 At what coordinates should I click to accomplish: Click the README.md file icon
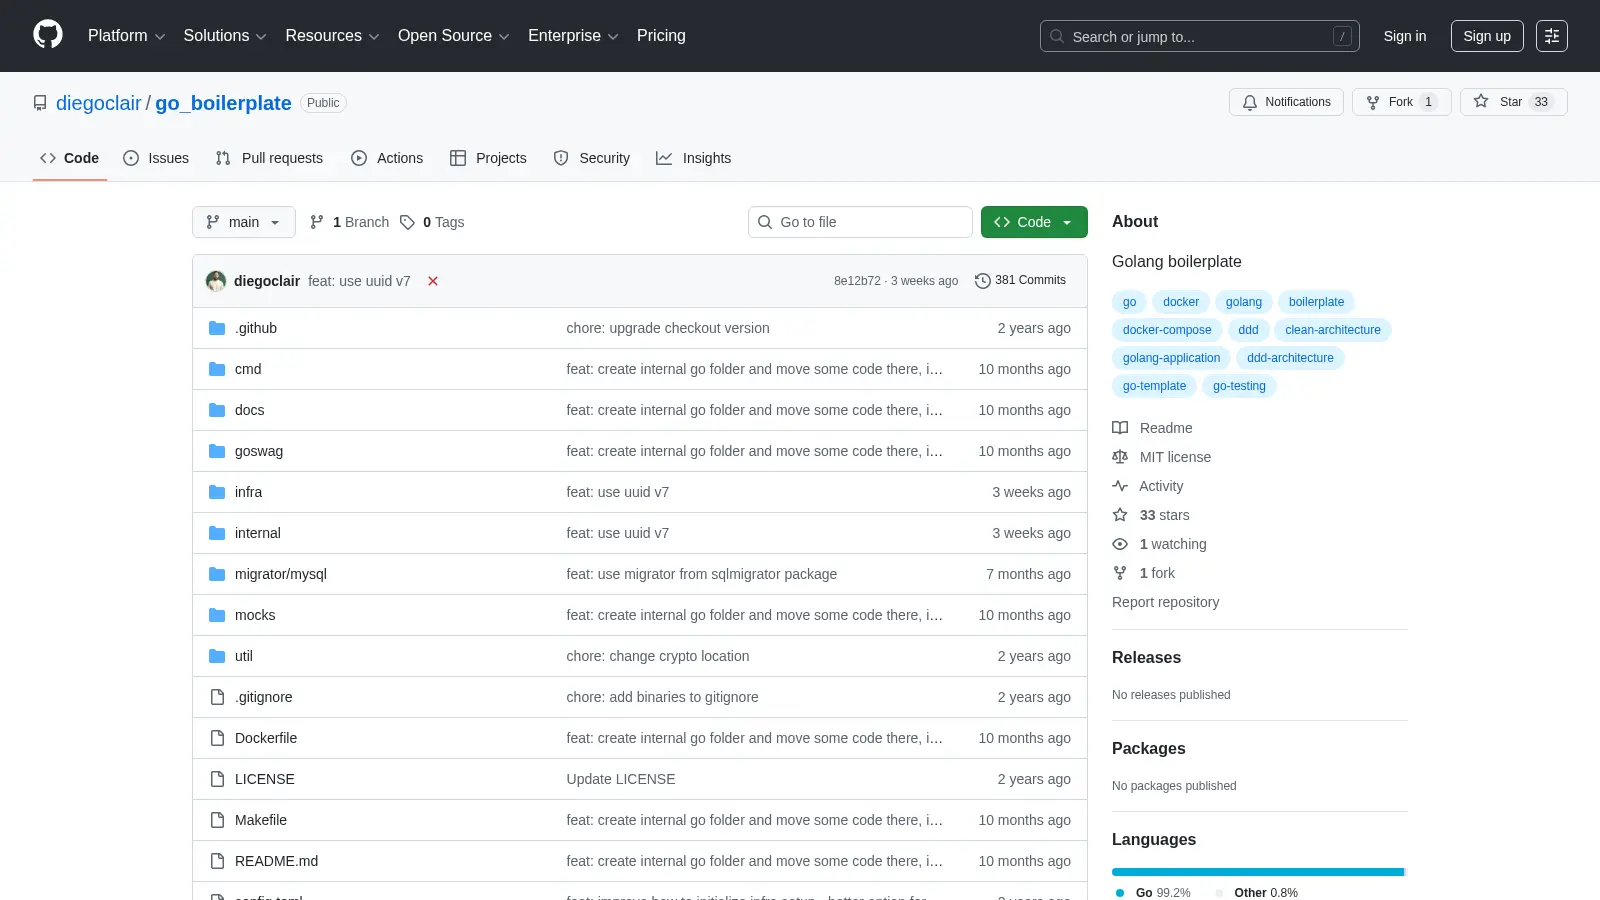click(217, 861)
